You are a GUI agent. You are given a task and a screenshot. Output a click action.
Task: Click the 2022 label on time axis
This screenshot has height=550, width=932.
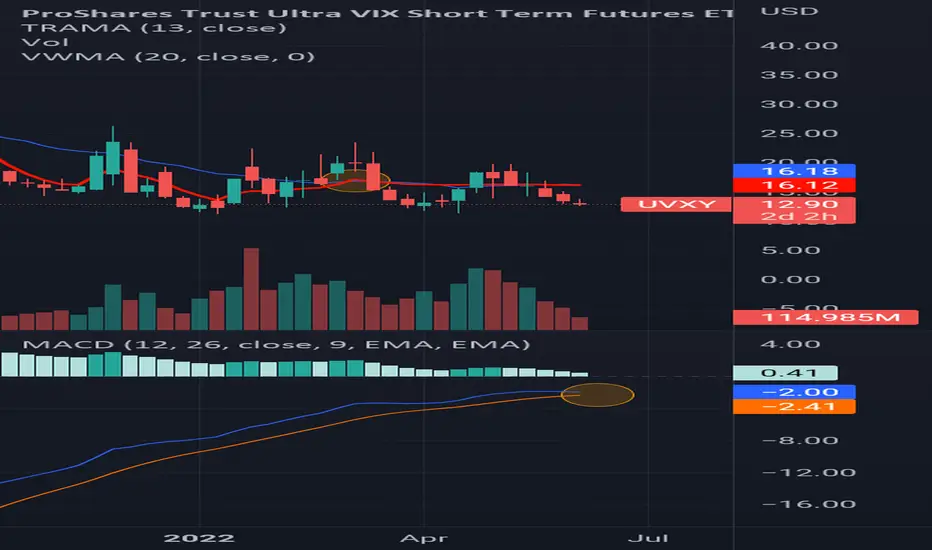point(199,539)
